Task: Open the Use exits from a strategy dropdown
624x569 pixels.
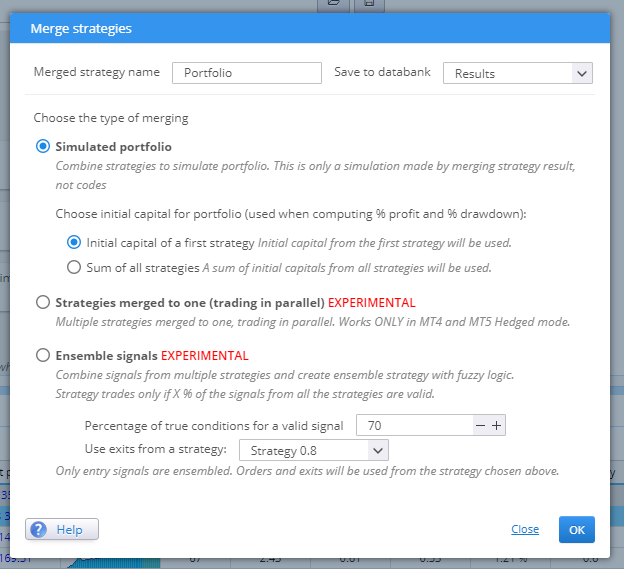Action: [314, 450]
